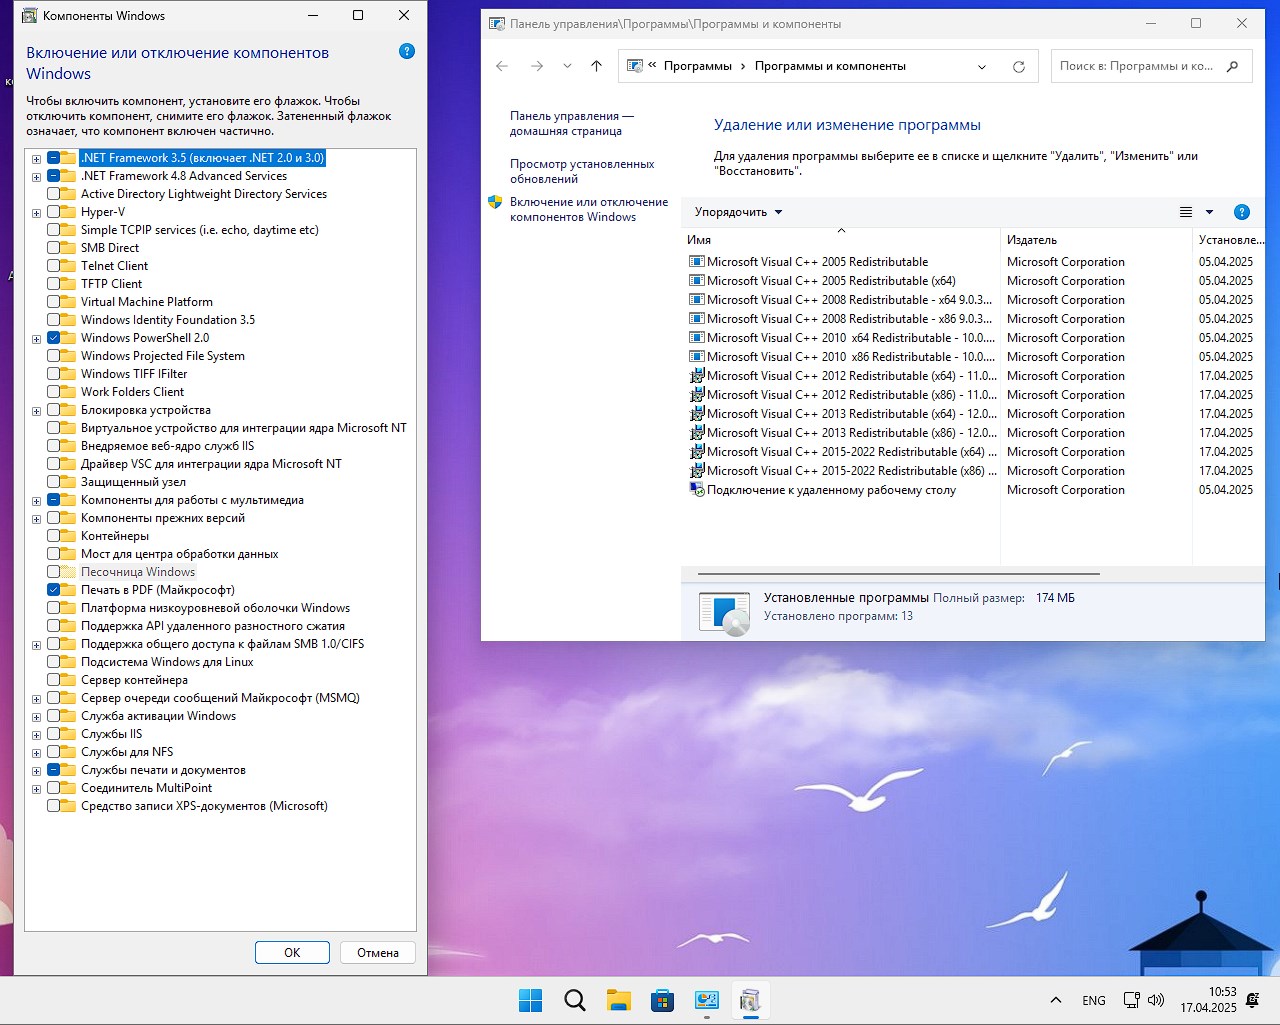
Task: Expand Службы печати и документов node
Action: click(36, 771)
